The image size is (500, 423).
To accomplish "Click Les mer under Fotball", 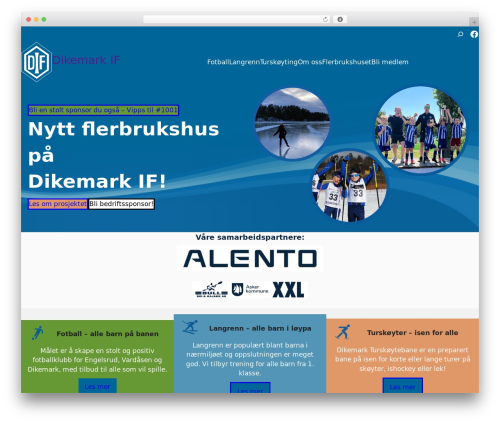I will coord(97,386).
